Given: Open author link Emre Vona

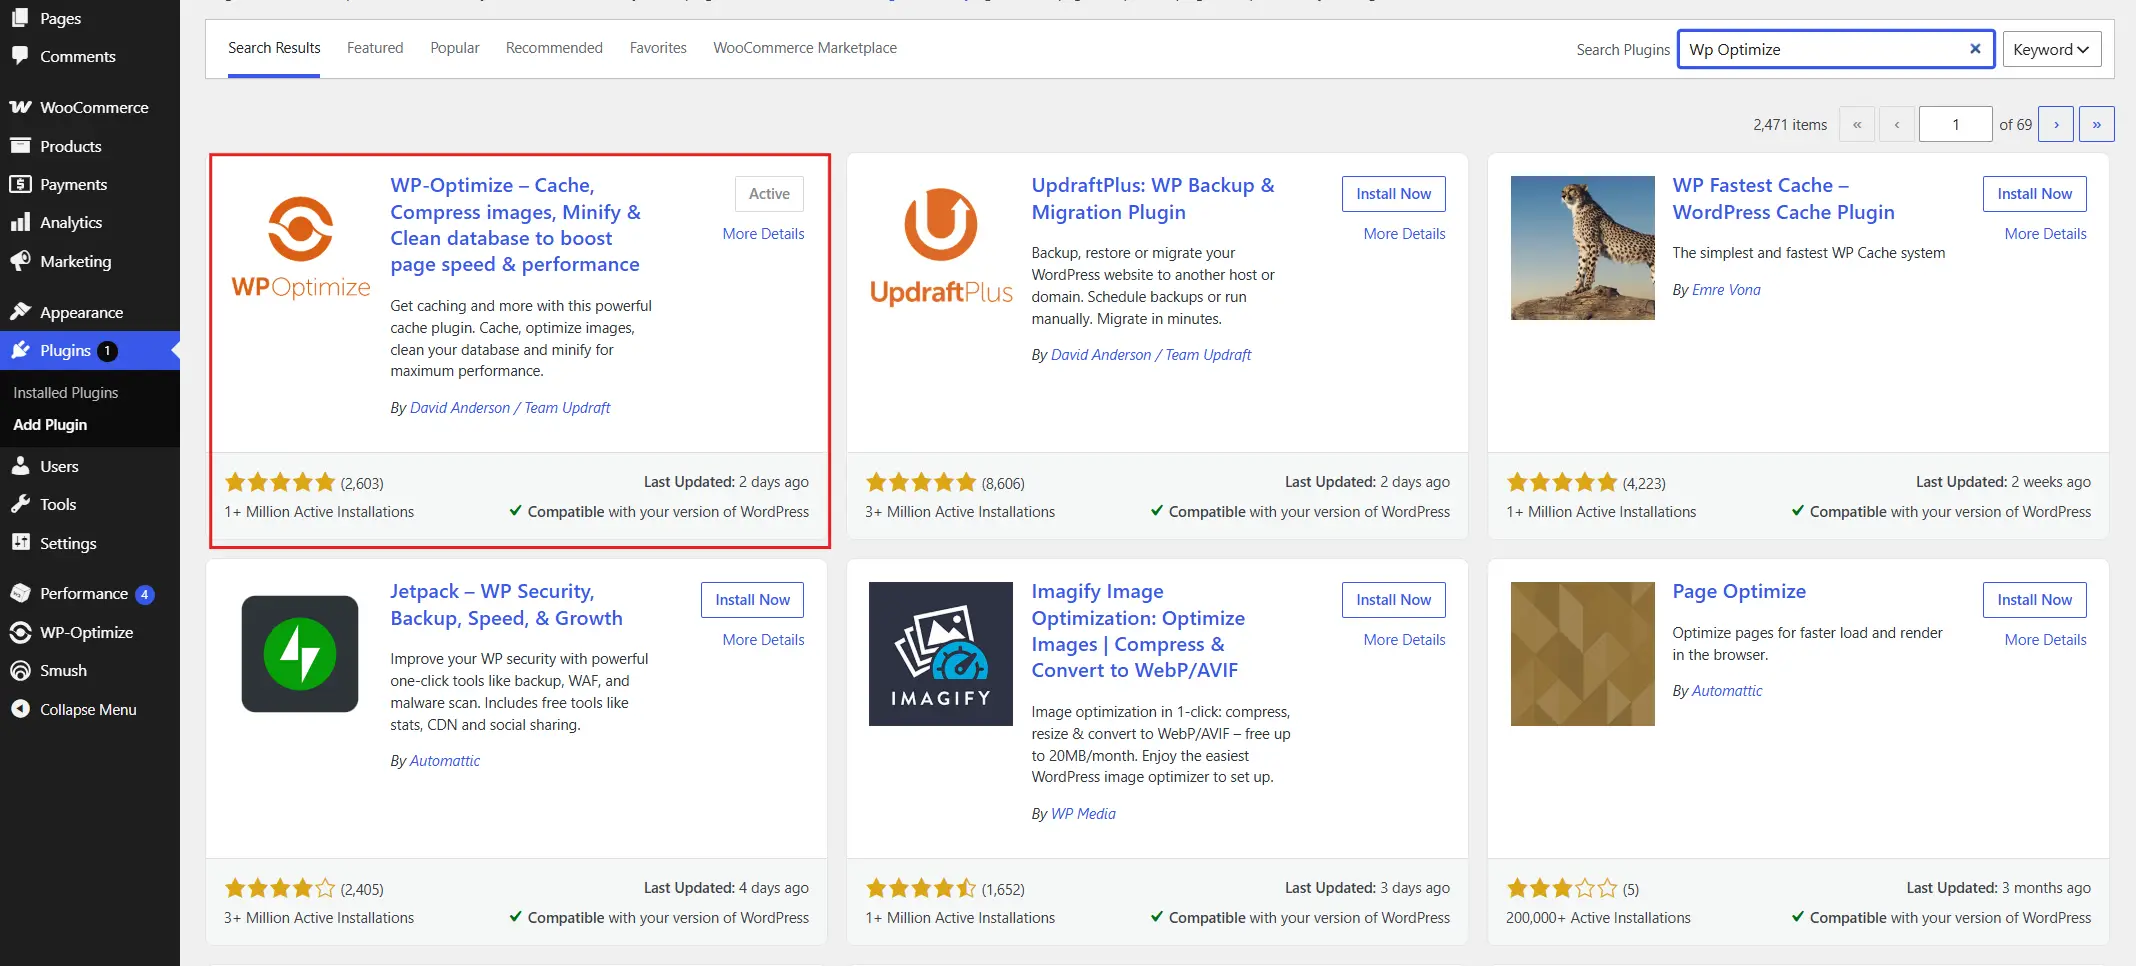Looking at the screenshot, I should 1726,290.
